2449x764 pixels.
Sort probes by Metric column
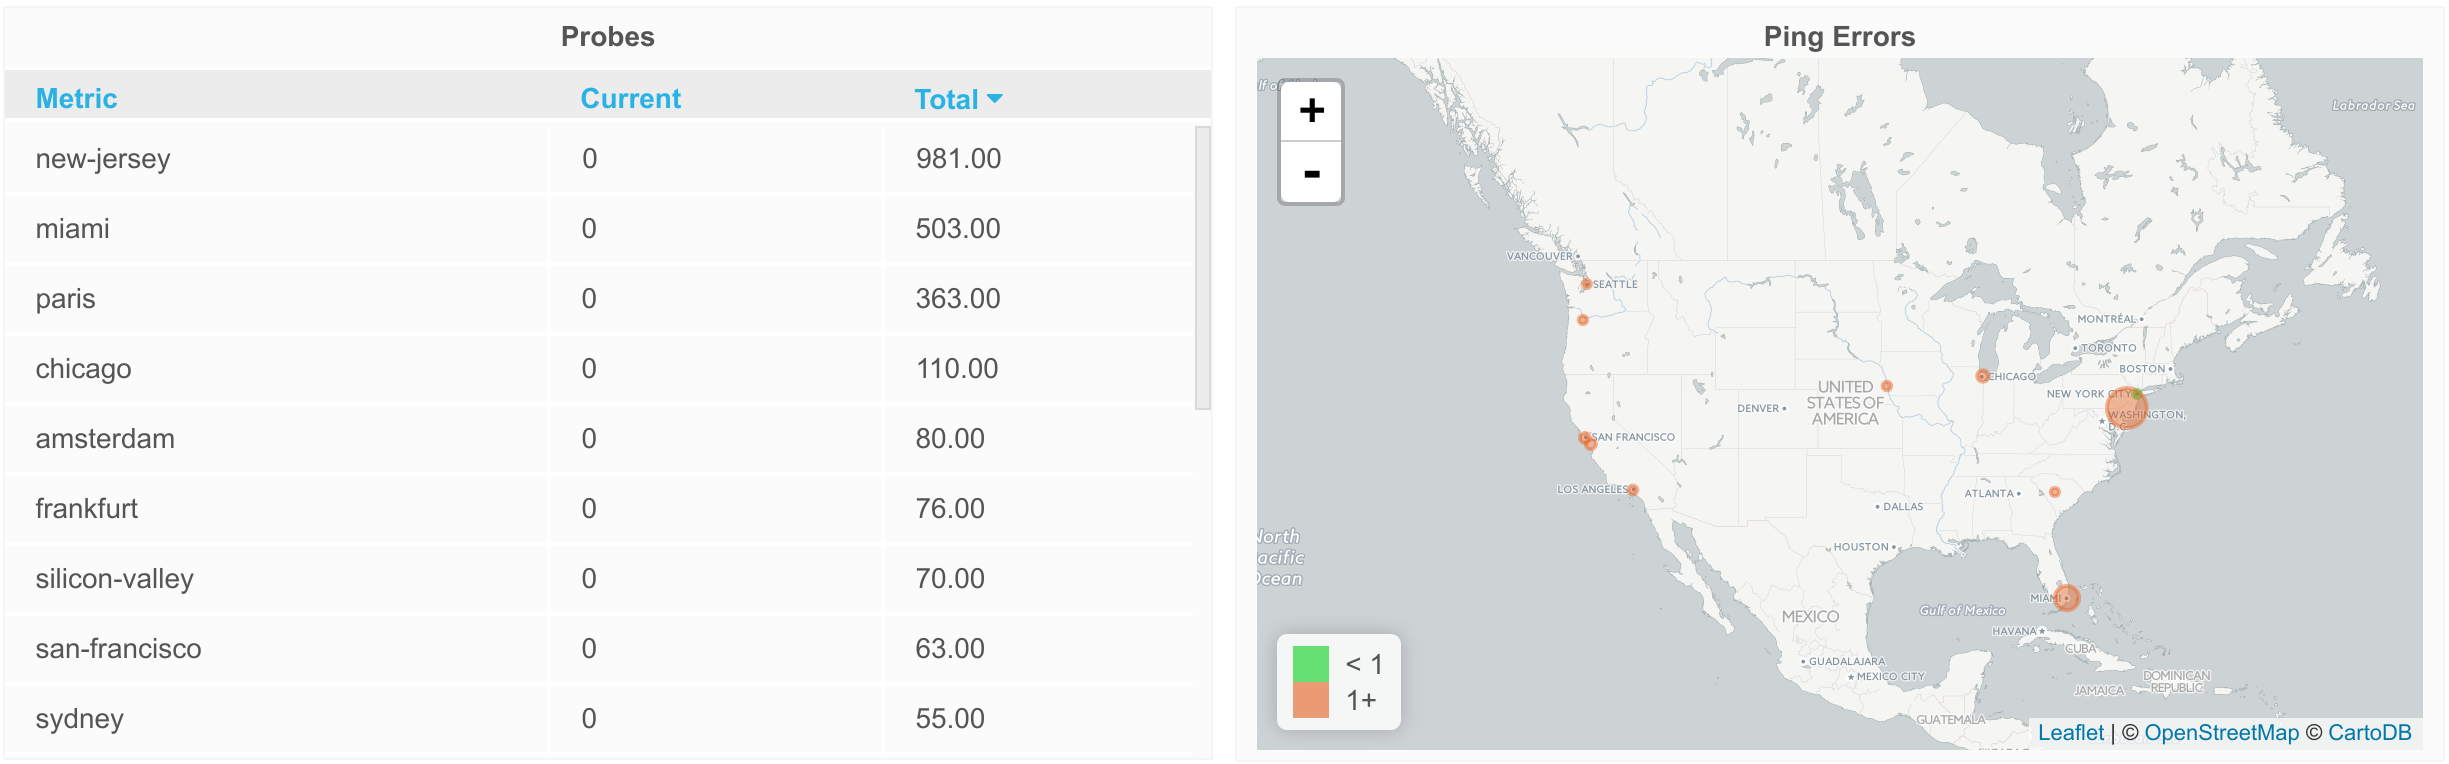coord(76,98)
